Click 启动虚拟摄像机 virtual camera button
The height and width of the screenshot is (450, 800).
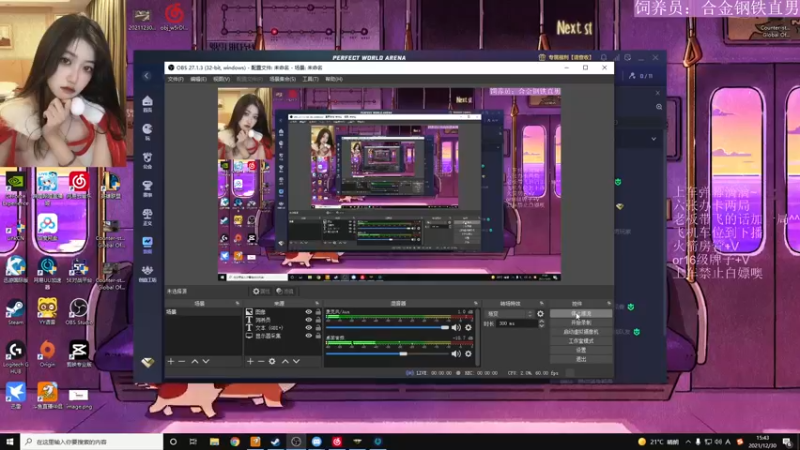[581, 332]
